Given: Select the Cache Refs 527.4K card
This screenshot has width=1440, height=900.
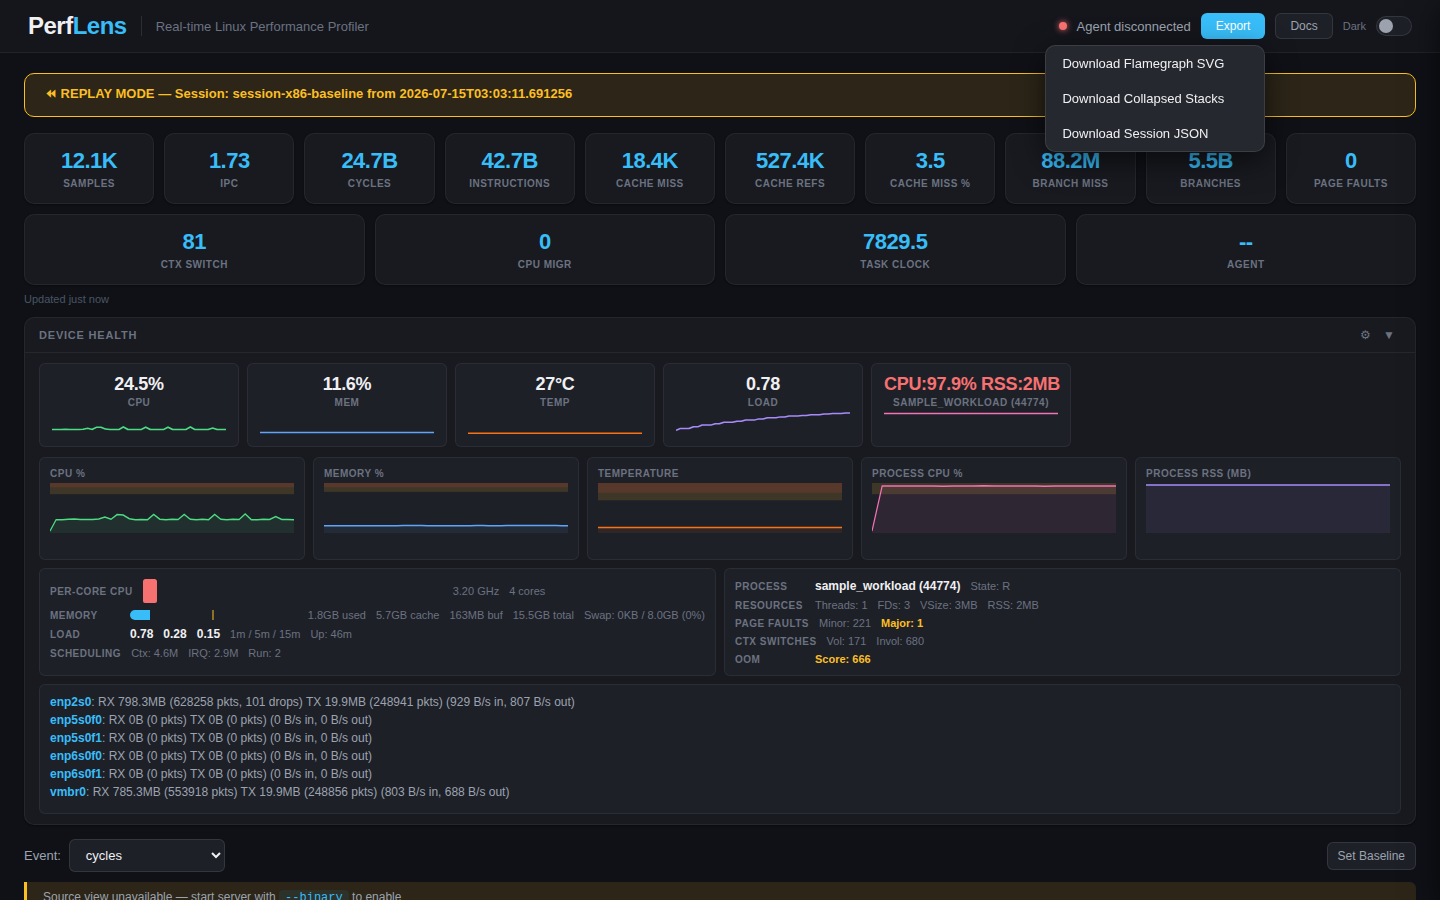Looking at the screenshot, I should [790, 169].
